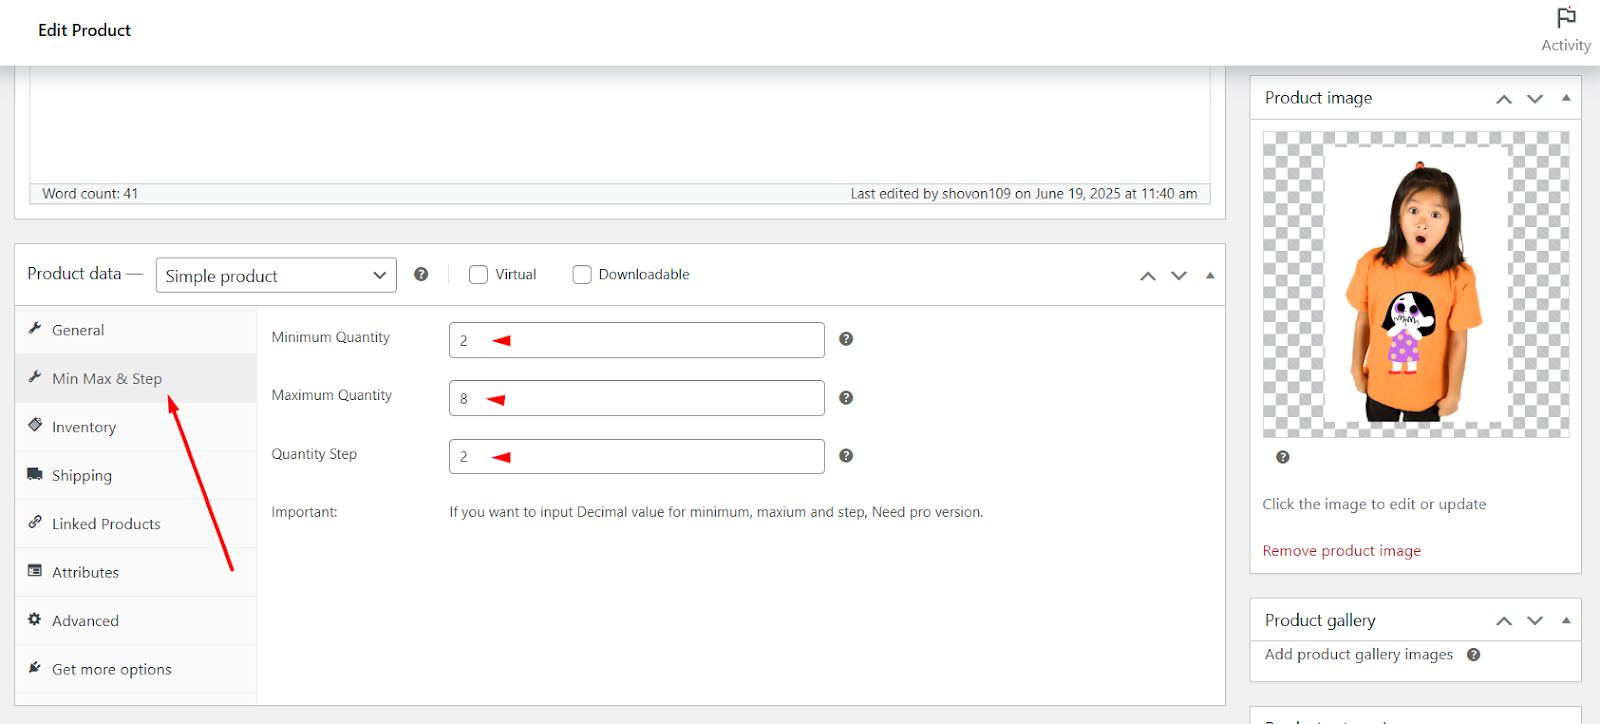1600x724 pixels.
Task: Click 'Click the image to edit or update' text
Action: (1374, 504)
